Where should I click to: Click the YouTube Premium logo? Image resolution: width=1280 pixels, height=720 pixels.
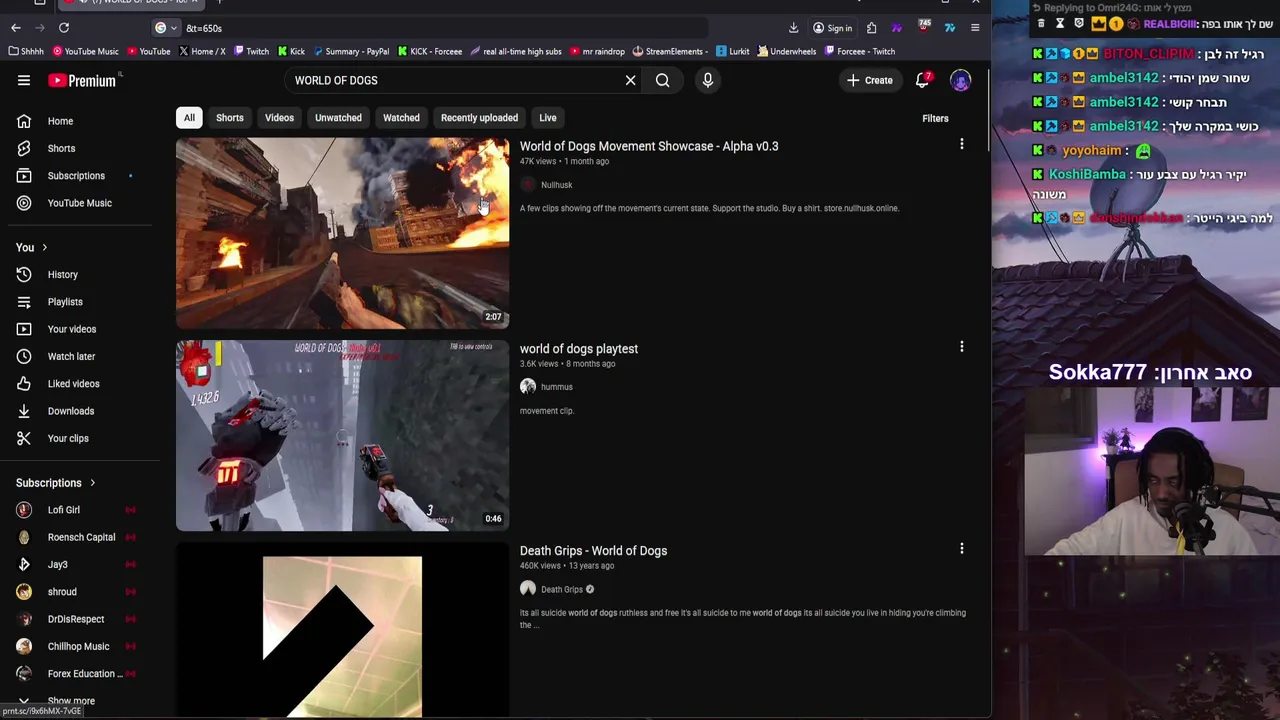[82, 80]
